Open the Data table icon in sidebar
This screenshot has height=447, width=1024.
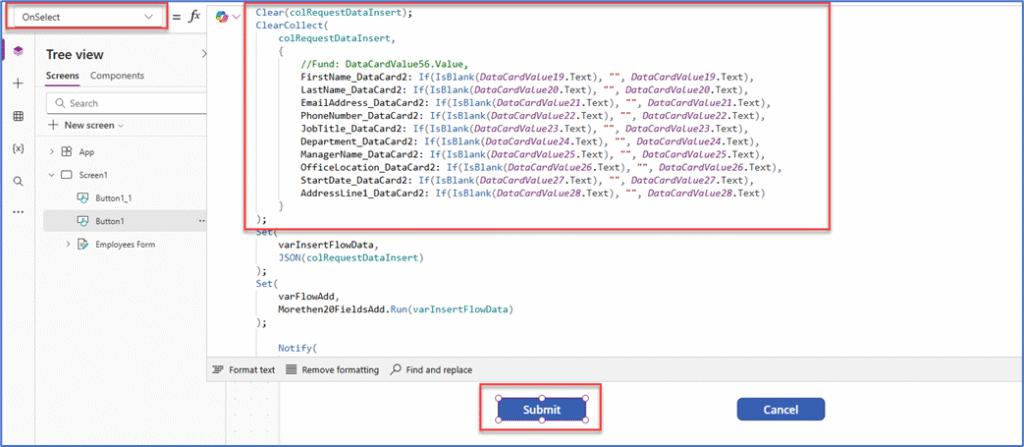(x=18, y=116)
